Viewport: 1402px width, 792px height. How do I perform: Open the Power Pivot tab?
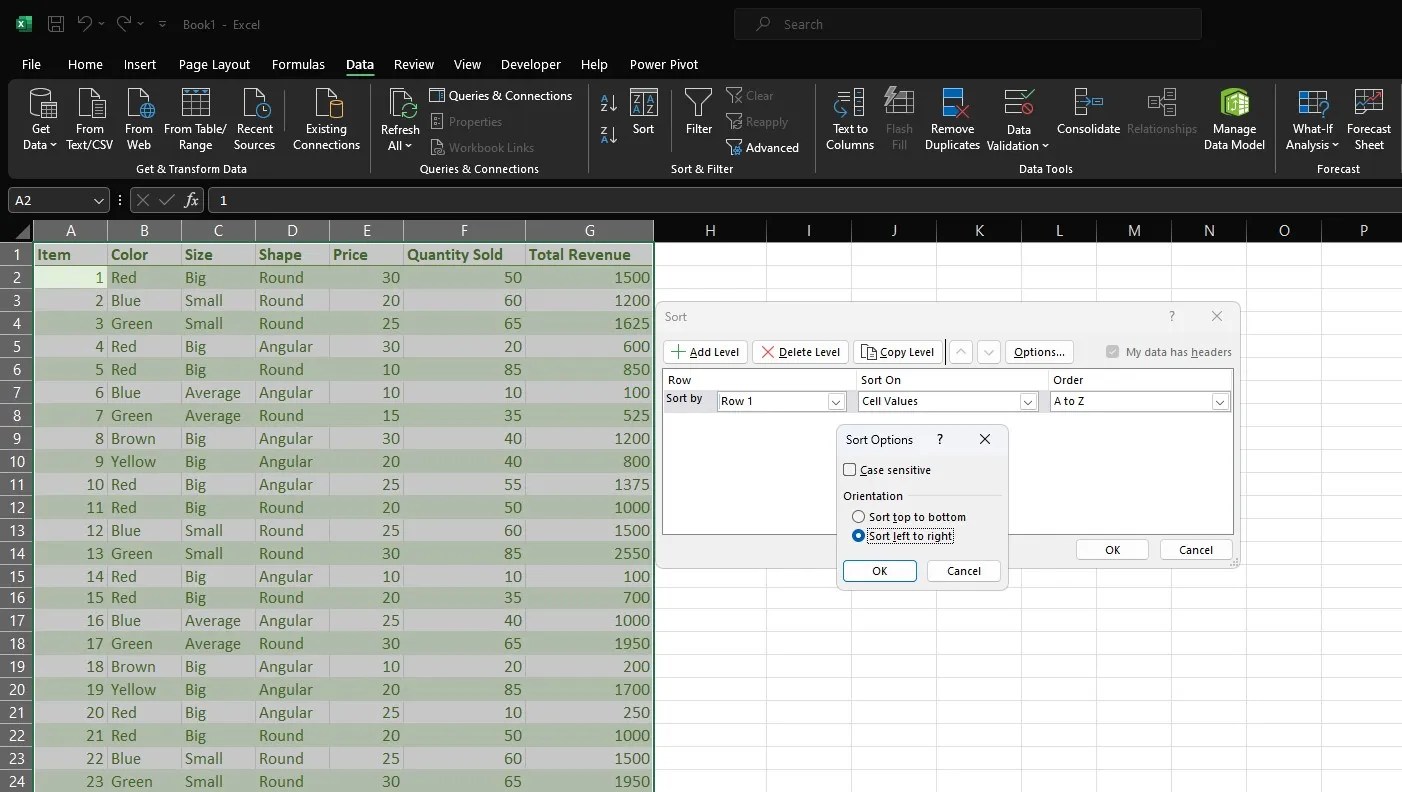[664, 64]
